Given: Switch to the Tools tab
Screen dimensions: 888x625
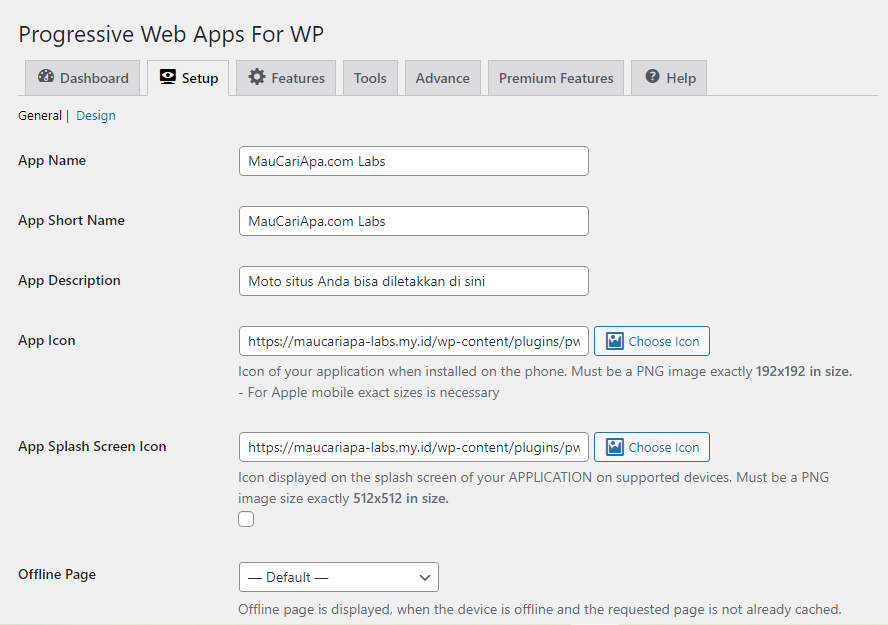Looking at the screenshot, I should click(x=369, y=77).
